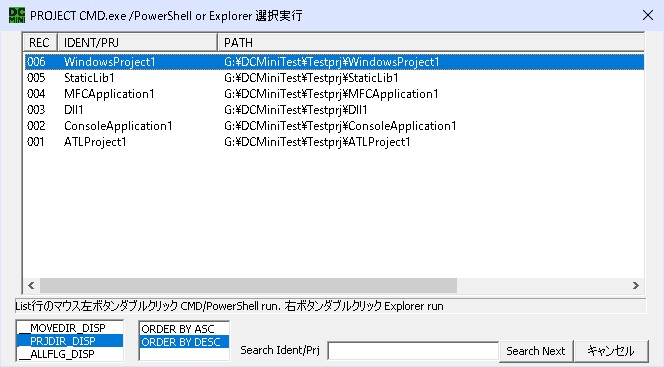The image size is (664, 367).
Task: Click the Search Ident/Prj label
Action: (280, 350)
